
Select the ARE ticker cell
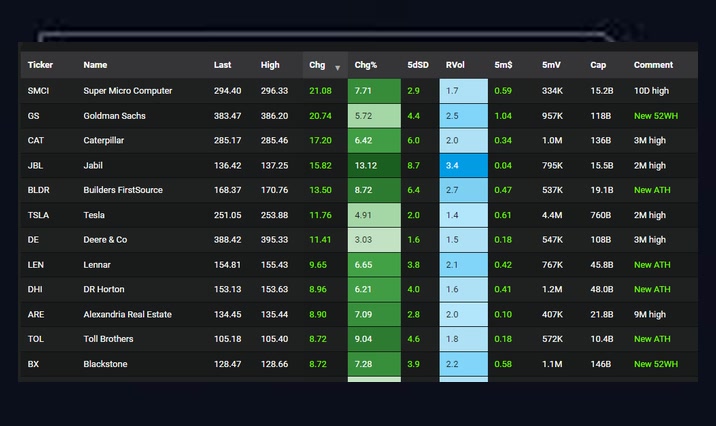pos(36,315)
